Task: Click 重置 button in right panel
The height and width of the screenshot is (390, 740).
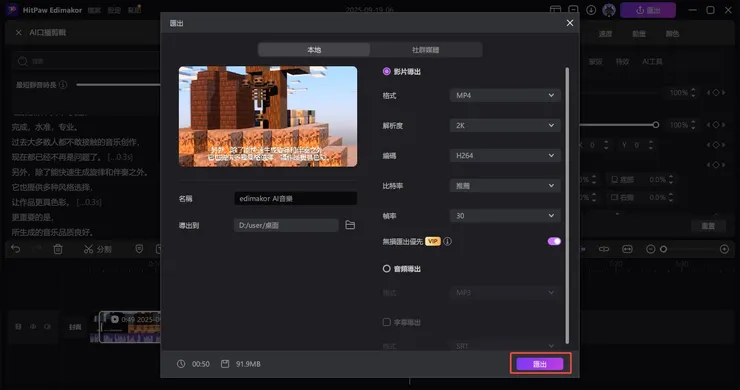Action: tap(708, 226)
